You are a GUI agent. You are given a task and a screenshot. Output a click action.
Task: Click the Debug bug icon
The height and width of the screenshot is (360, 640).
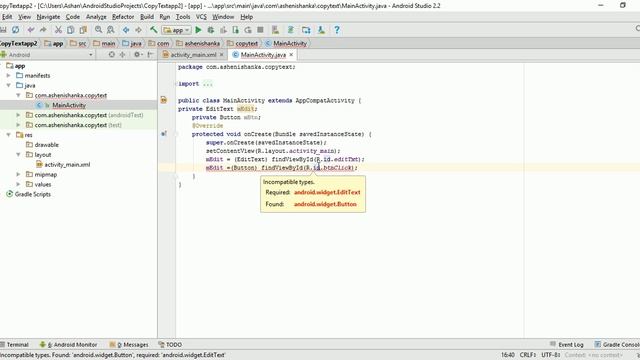tap(211, 30)
